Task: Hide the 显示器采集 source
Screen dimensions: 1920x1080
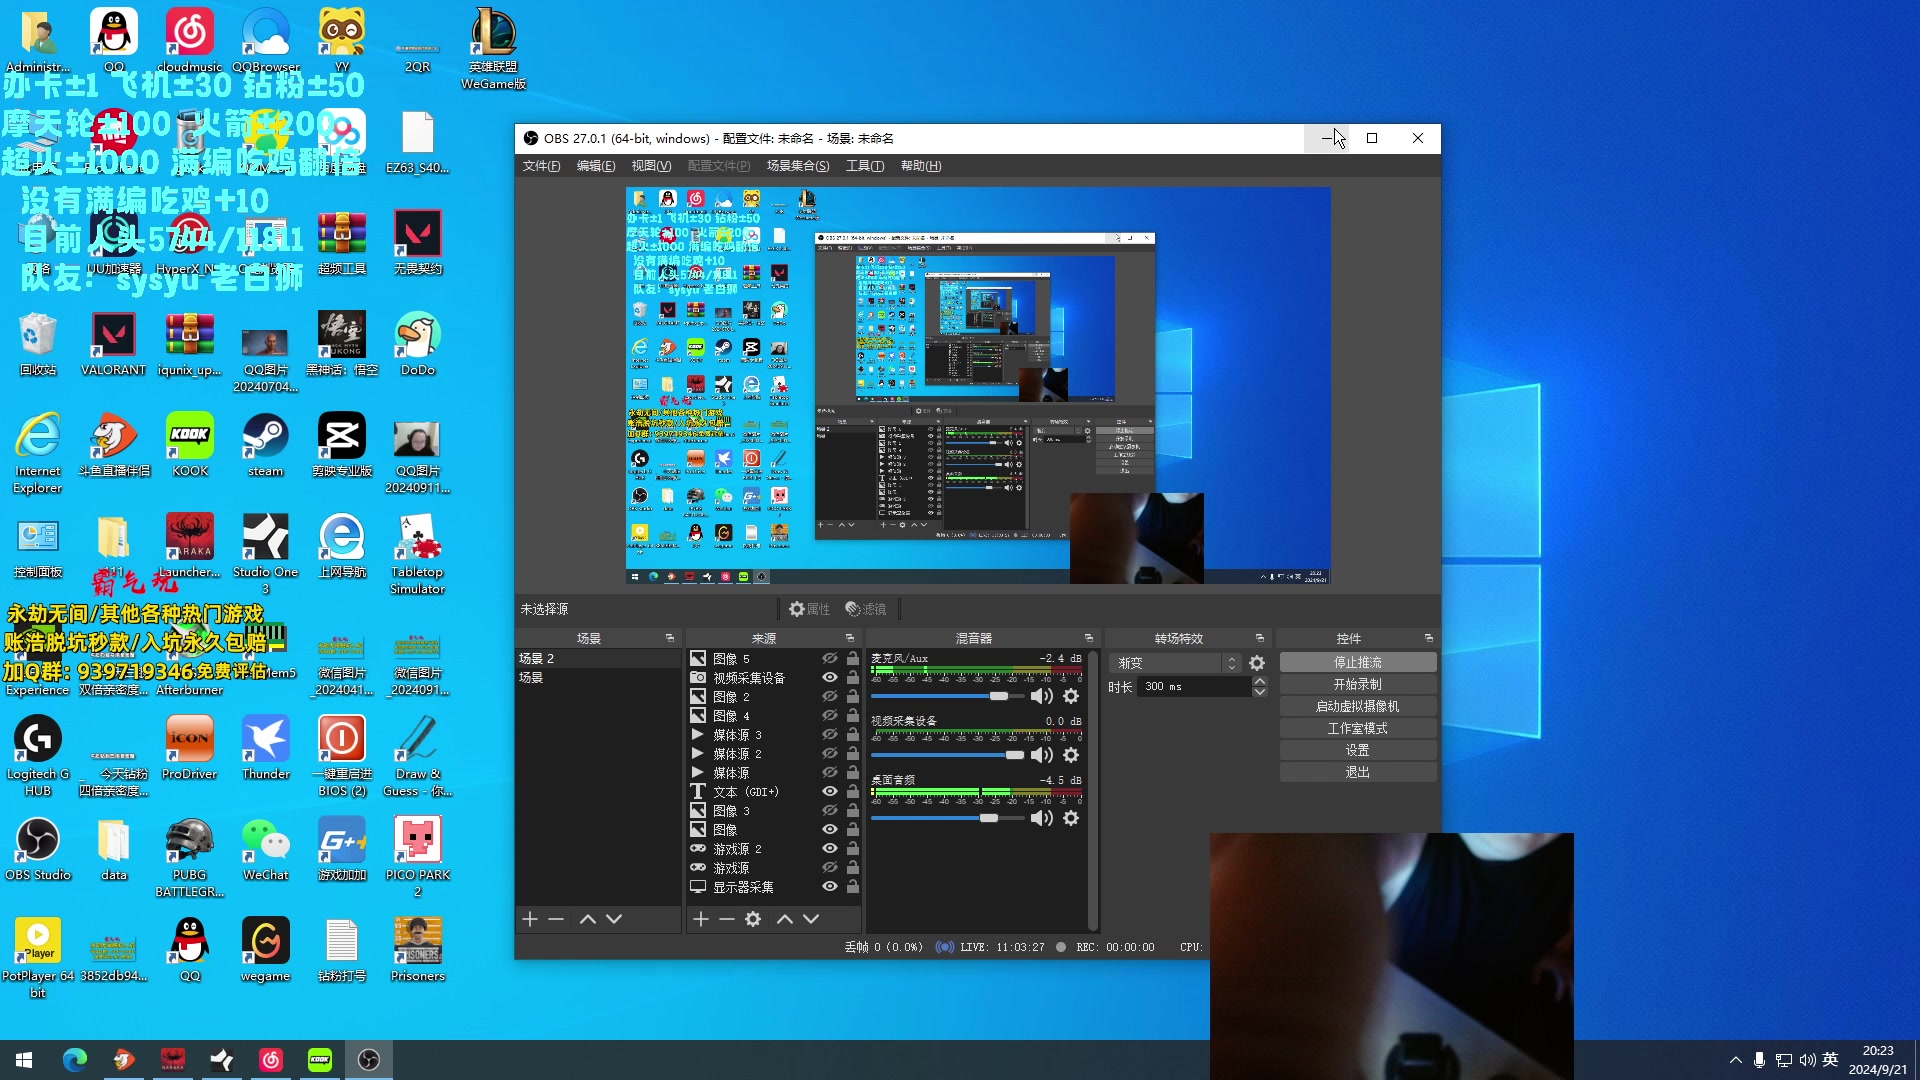Action: pyautogui.click(x=829, y=886)
